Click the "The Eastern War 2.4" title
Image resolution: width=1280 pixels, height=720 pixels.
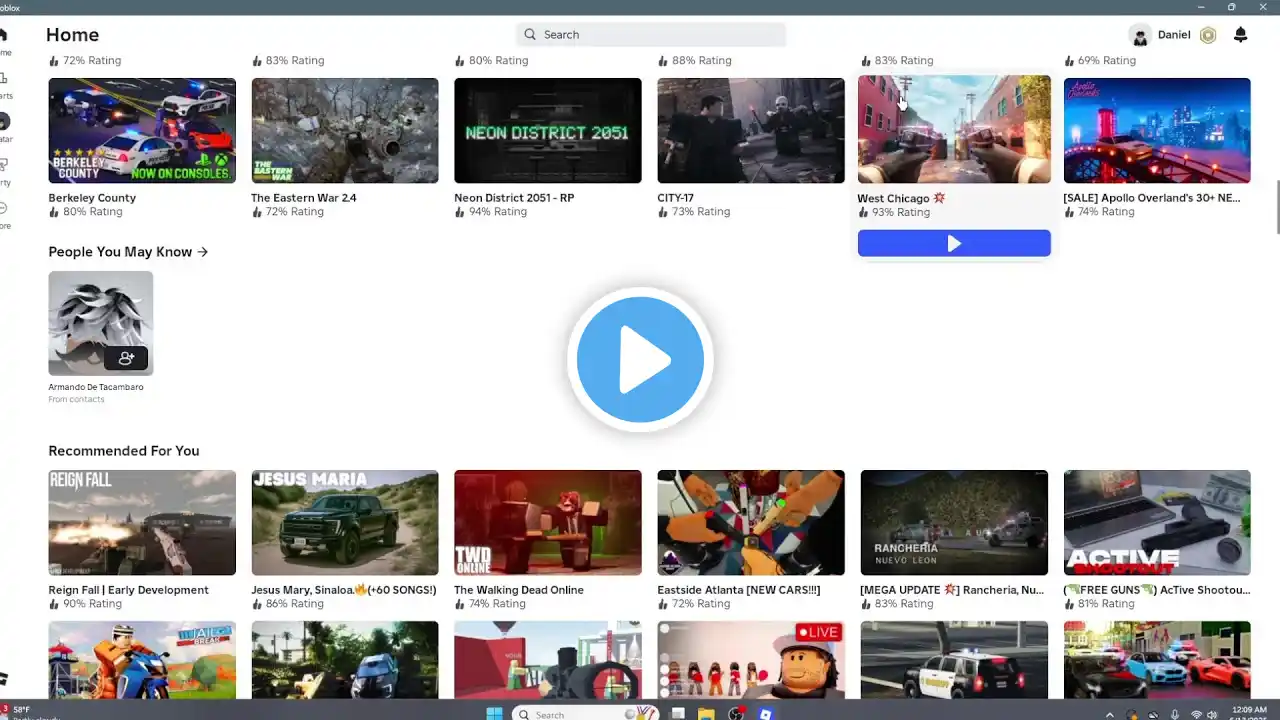coord(304,198)
